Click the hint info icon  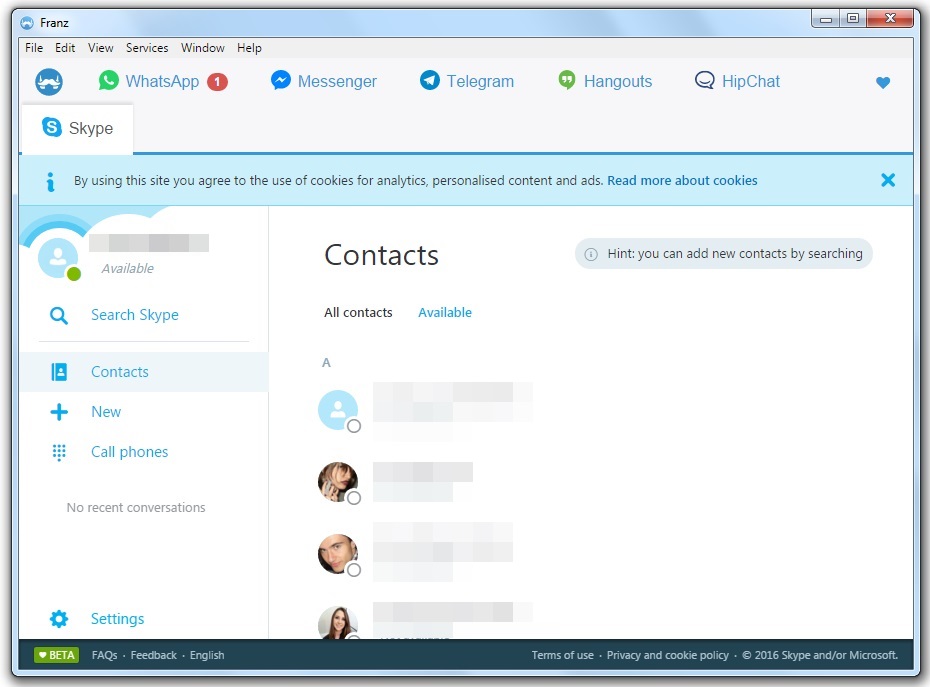click(x=591, y=255)
